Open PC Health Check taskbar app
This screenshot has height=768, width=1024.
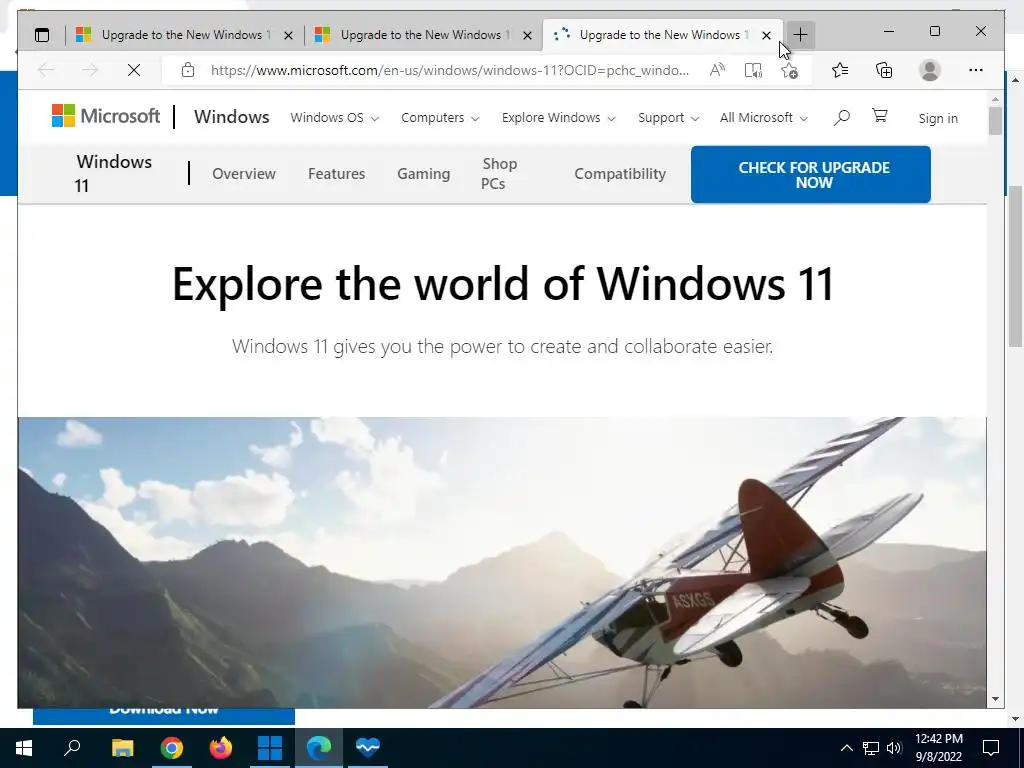point(368,748)
